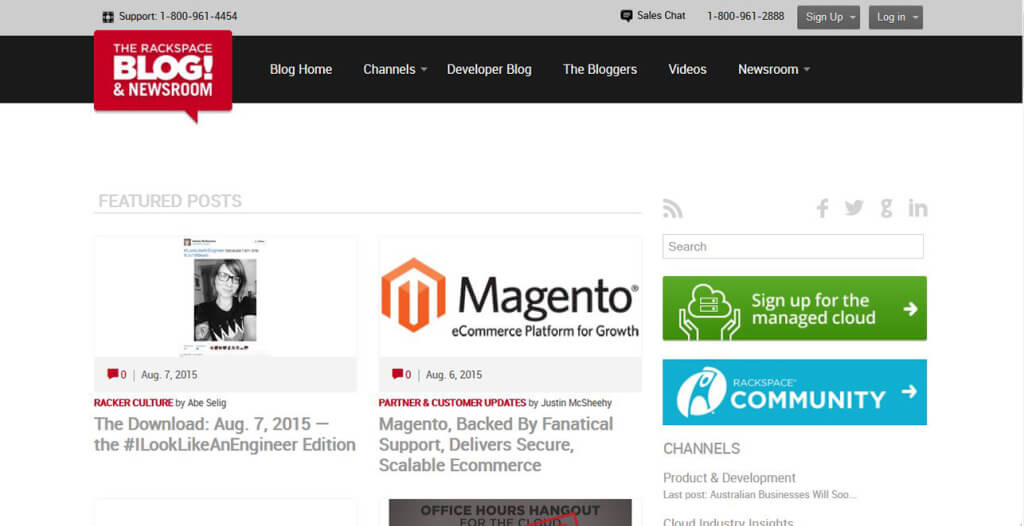Expand the Newsroom menu
The width and height of the screenshot is (1024, 526).
tap(774, 69)
